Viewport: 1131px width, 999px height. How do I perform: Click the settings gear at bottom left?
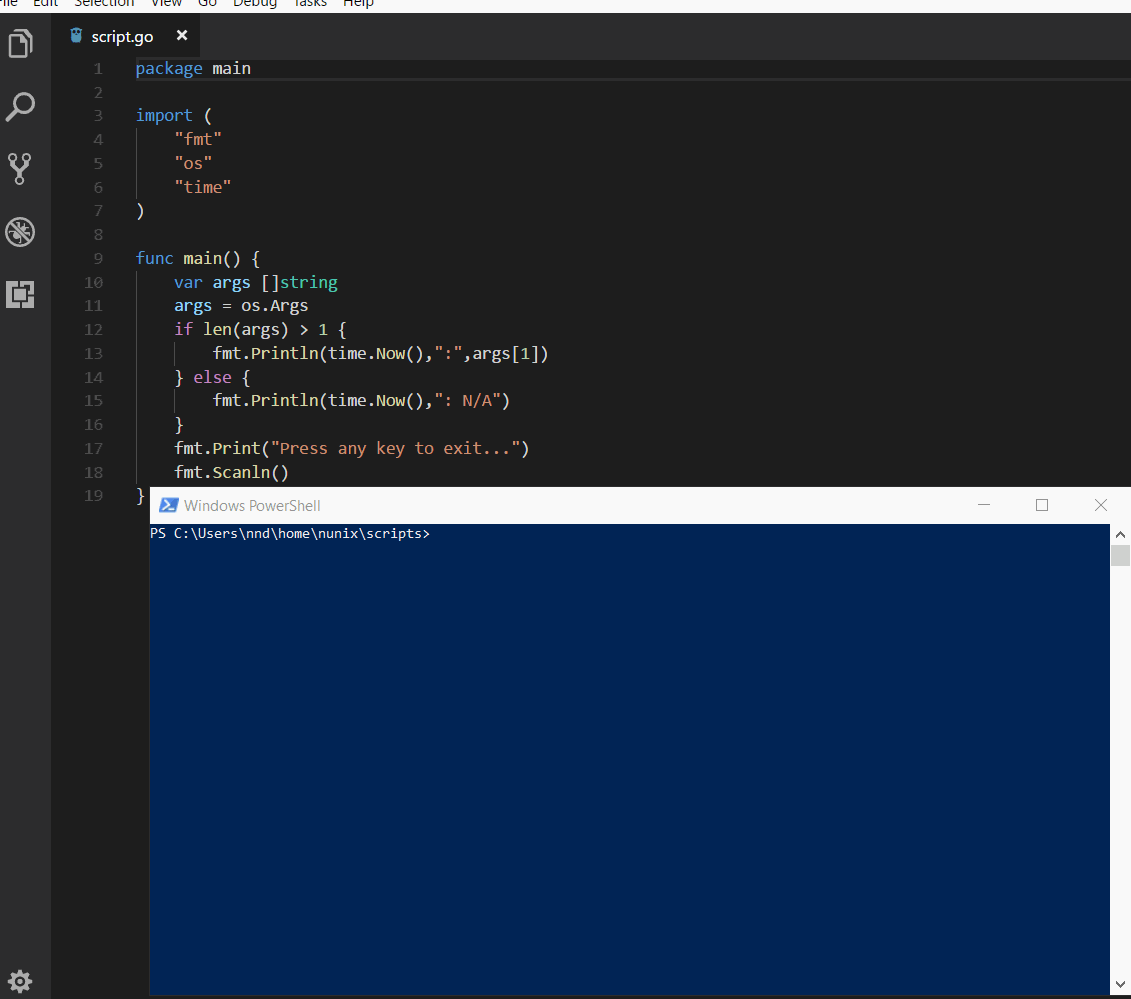20,981
